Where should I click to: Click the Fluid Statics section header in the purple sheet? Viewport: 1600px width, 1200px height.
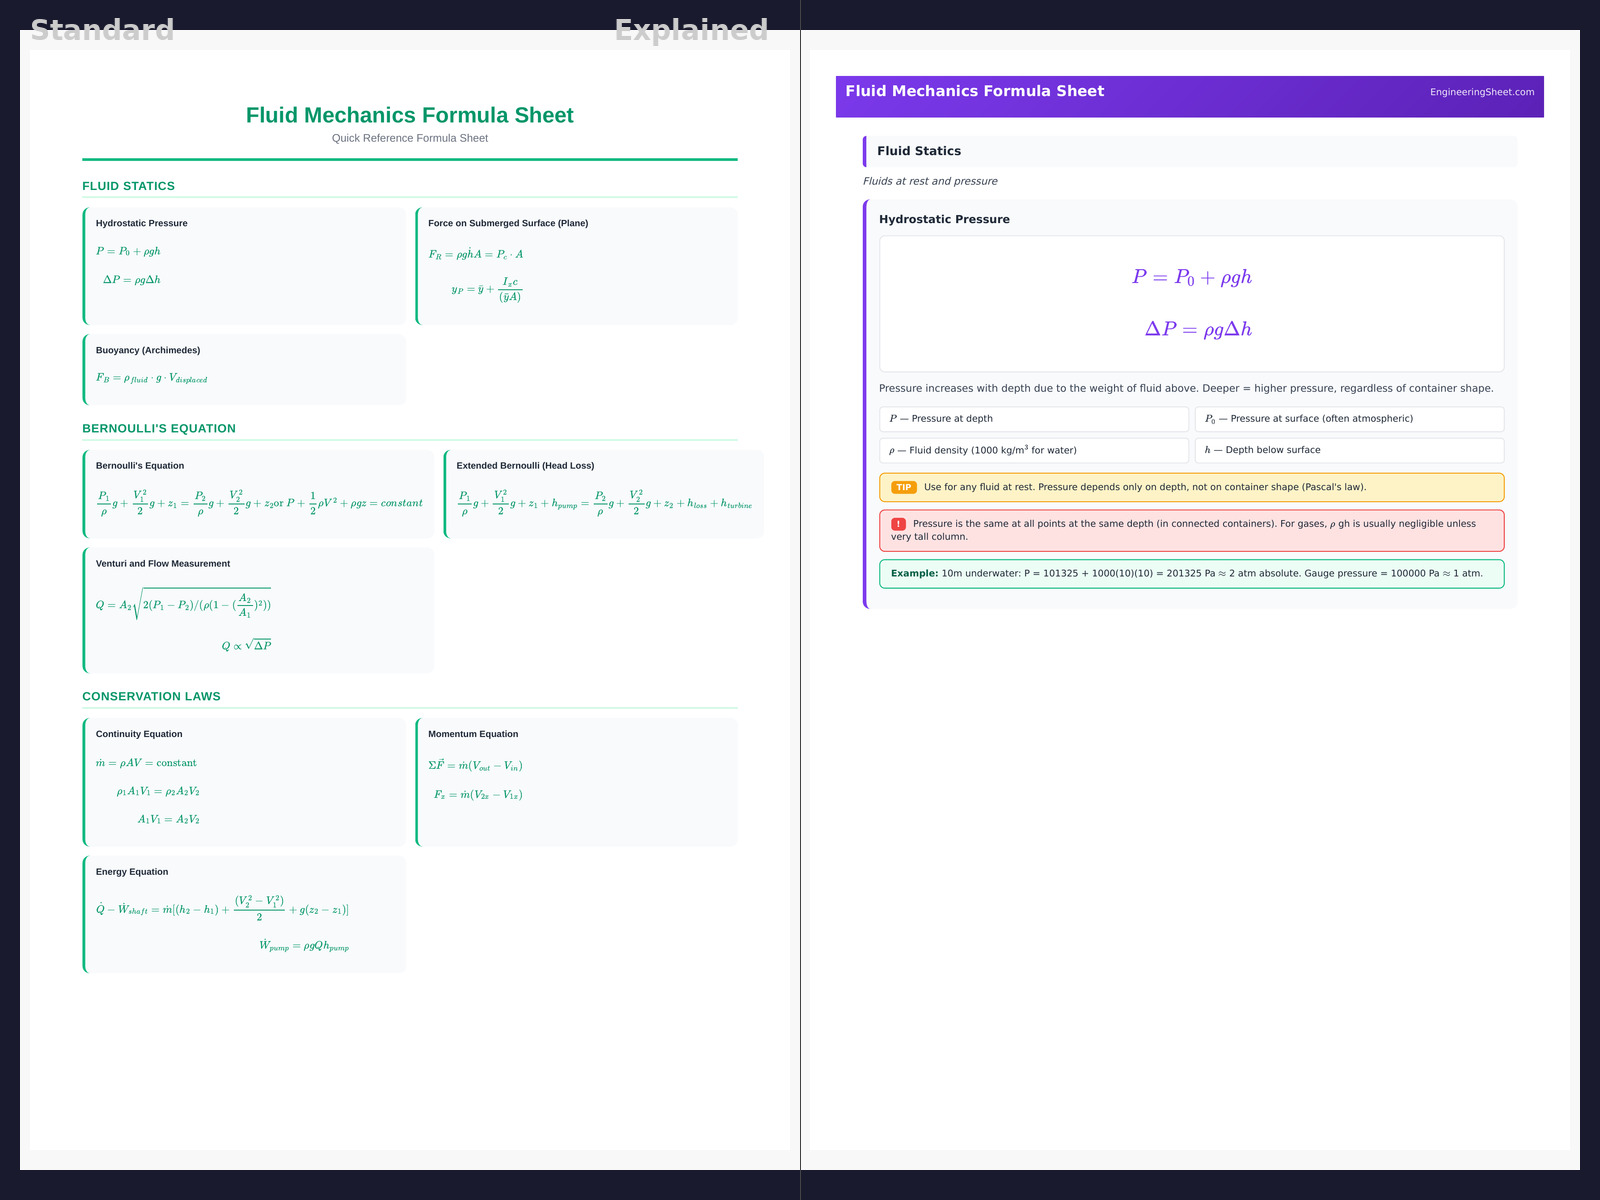(1190, 151)
